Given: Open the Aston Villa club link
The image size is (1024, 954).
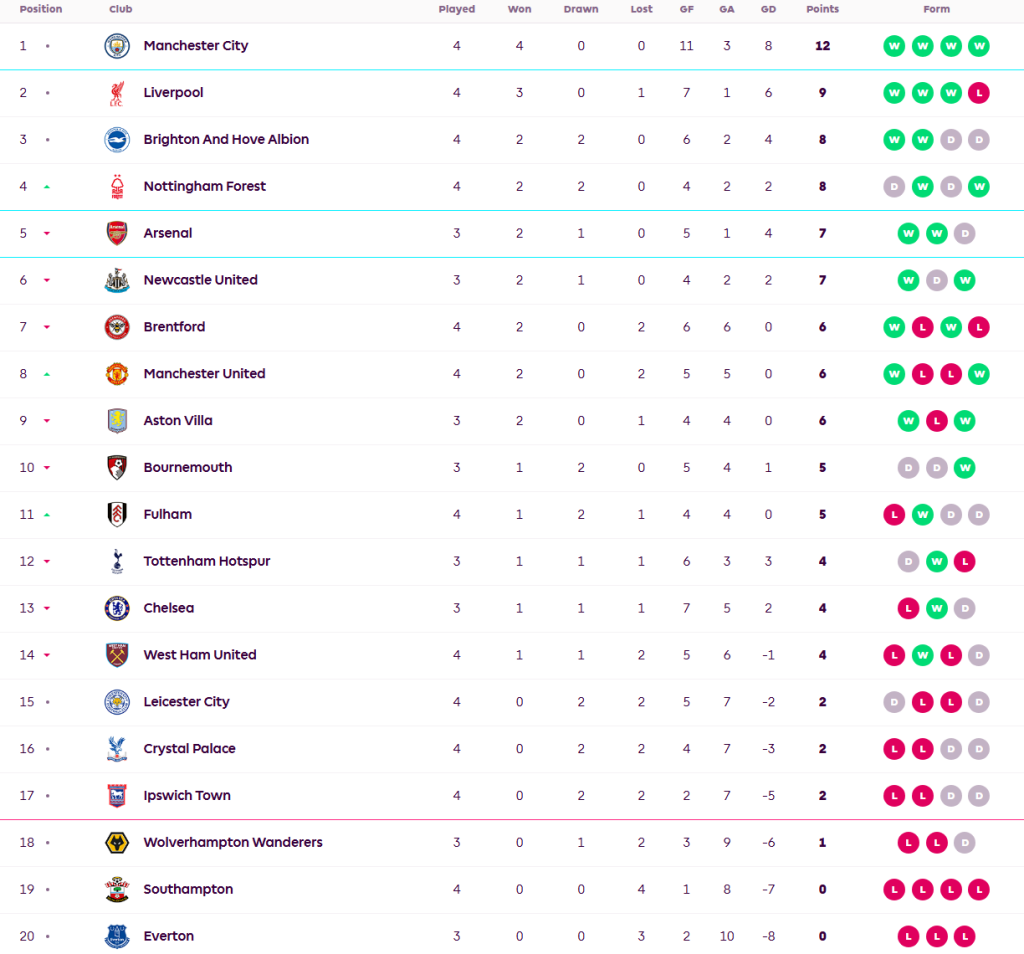Looking at the screenshot, I should [178, 421].
